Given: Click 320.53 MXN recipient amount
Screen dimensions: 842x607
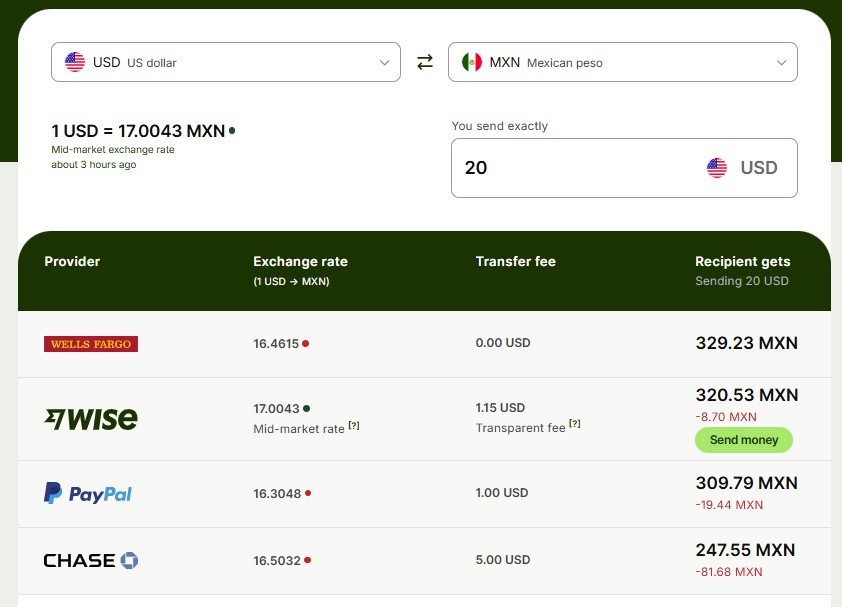Looking at the screenshot, I should pyautogui.click(x=747, y=395).
